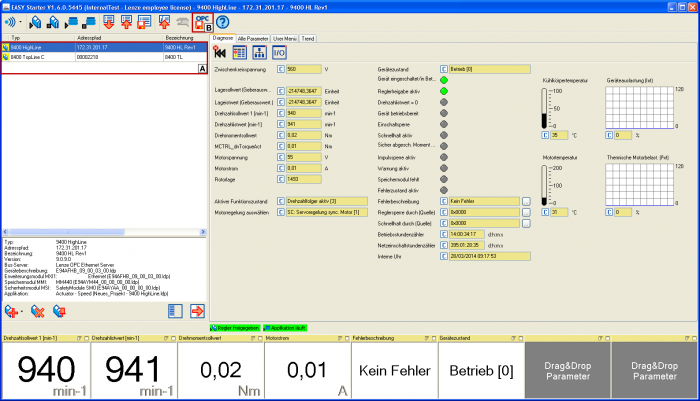Image resolution: width=700 pixels, height=401 pixels.
Task: Click the add device icon with red plus
Action: click(x=11, y=311)
